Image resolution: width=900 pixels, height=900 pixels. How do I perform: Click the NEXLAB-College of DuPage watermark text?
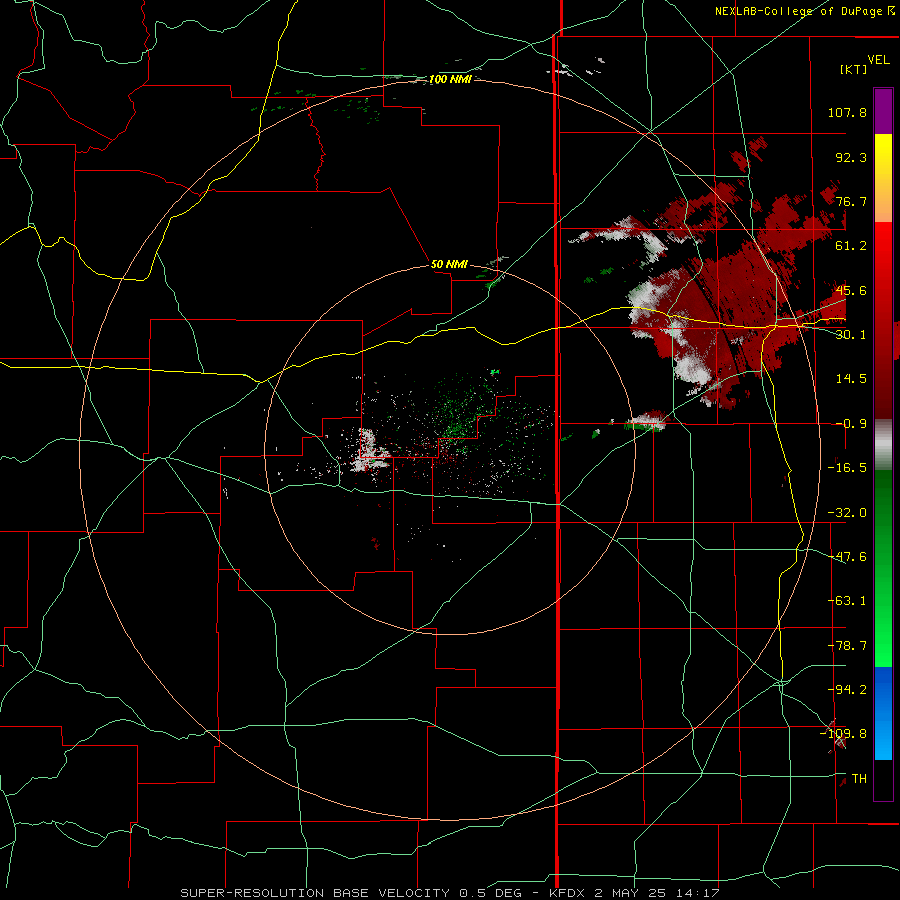(x=805, y=11)
